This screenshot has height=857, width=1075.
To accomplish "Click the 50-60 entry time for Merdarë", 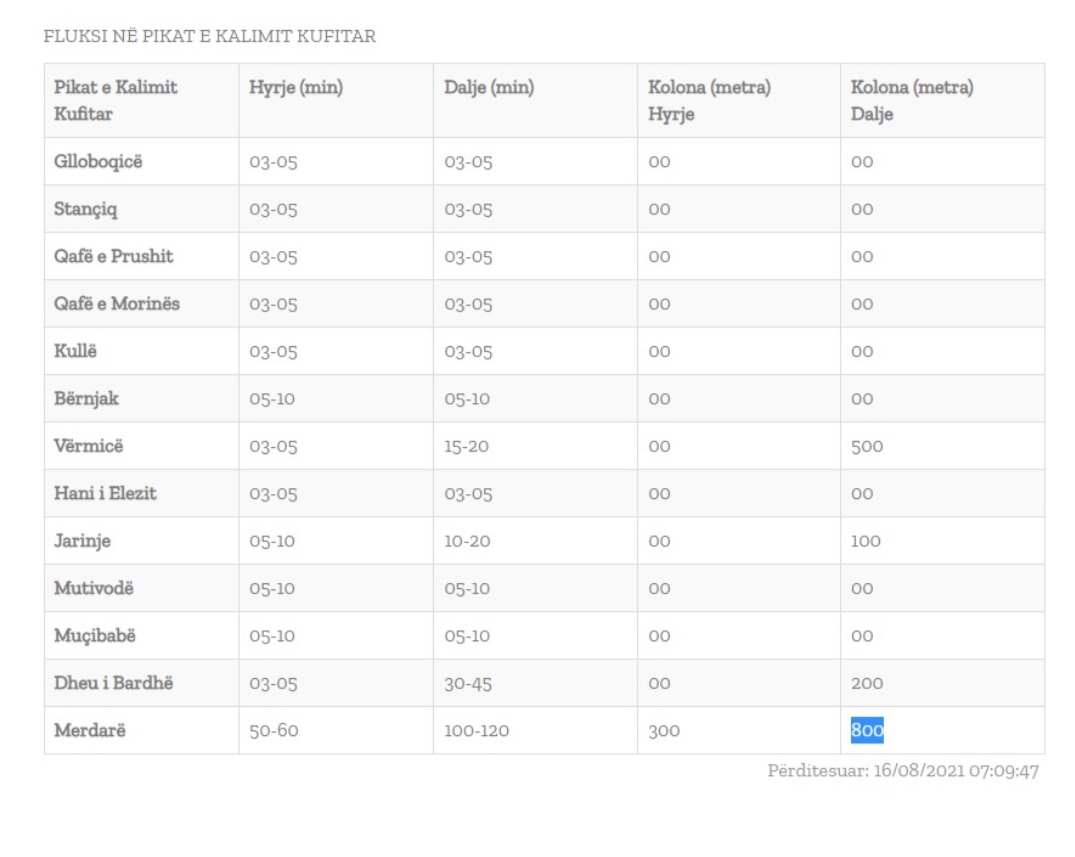I will (x=273, y=731).
